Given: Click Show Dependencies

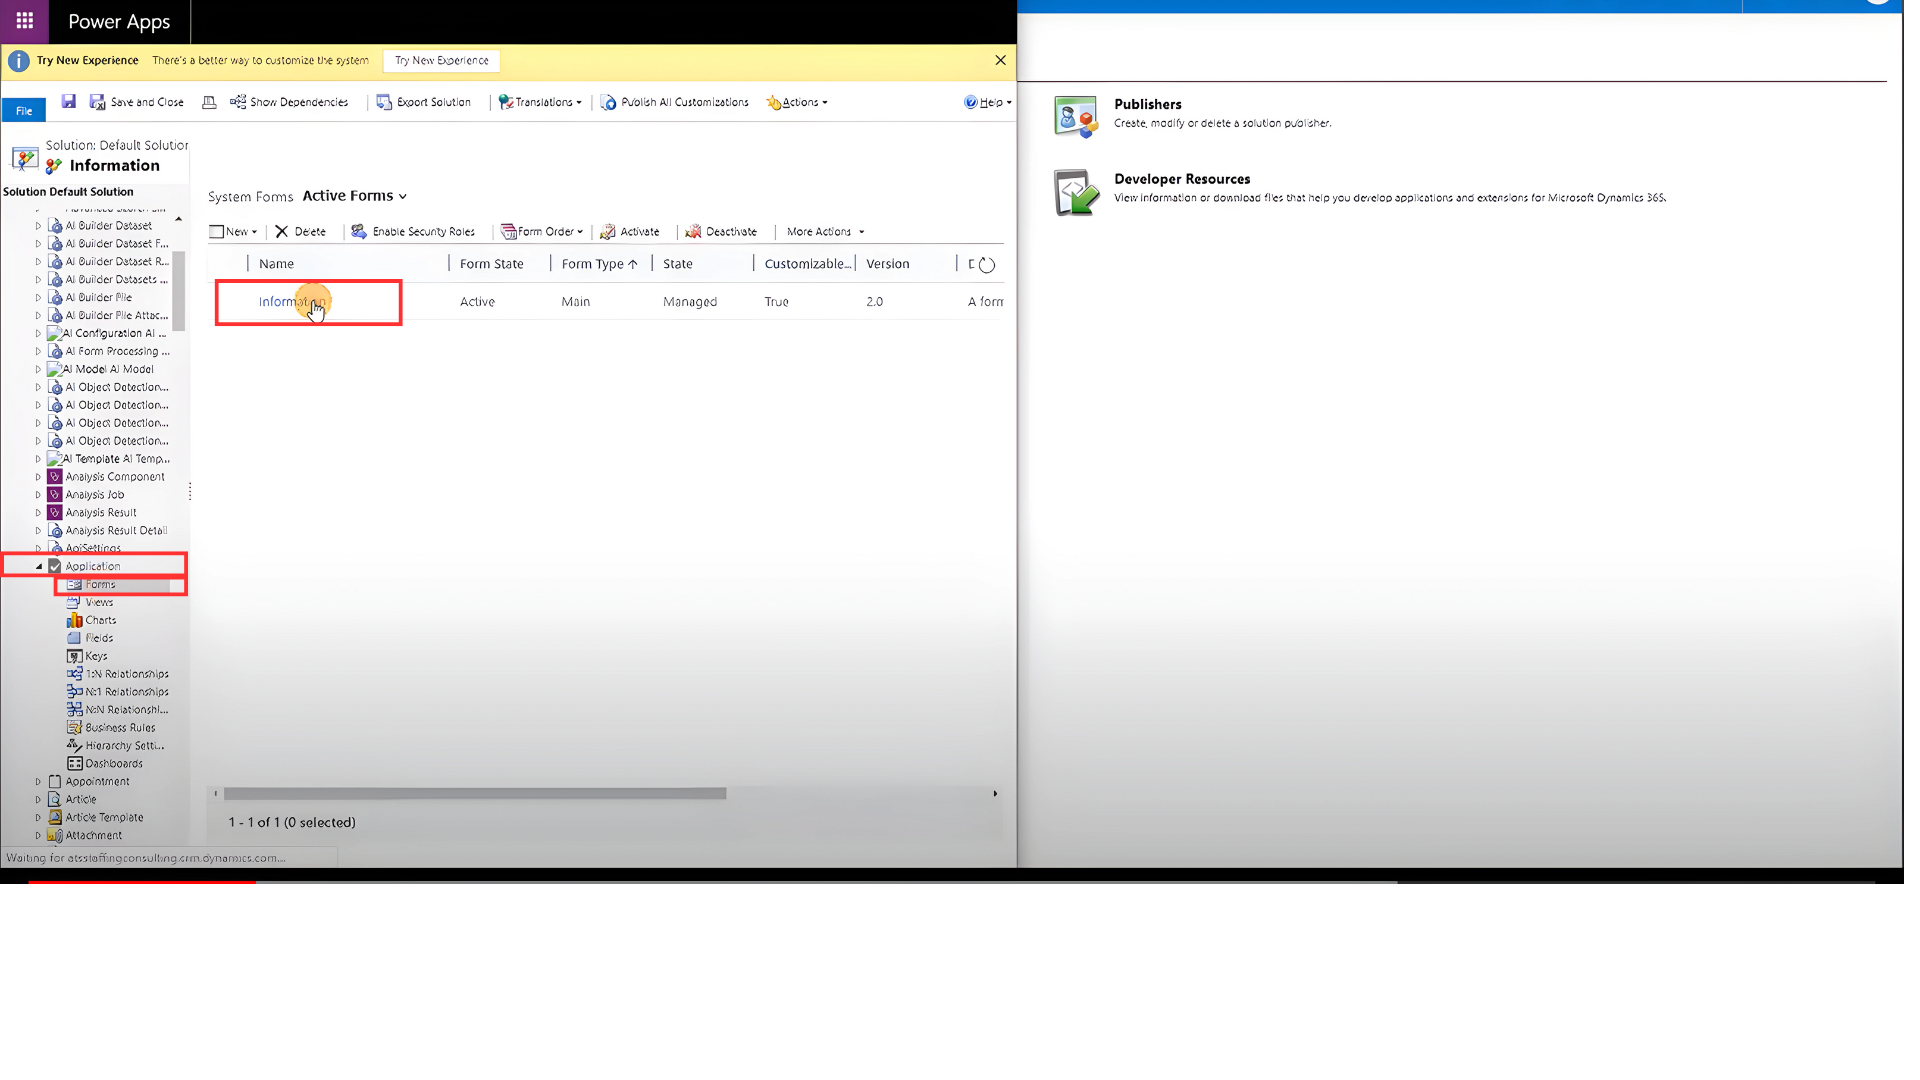Looking at the screenshot, I should (x=289, y=102).
